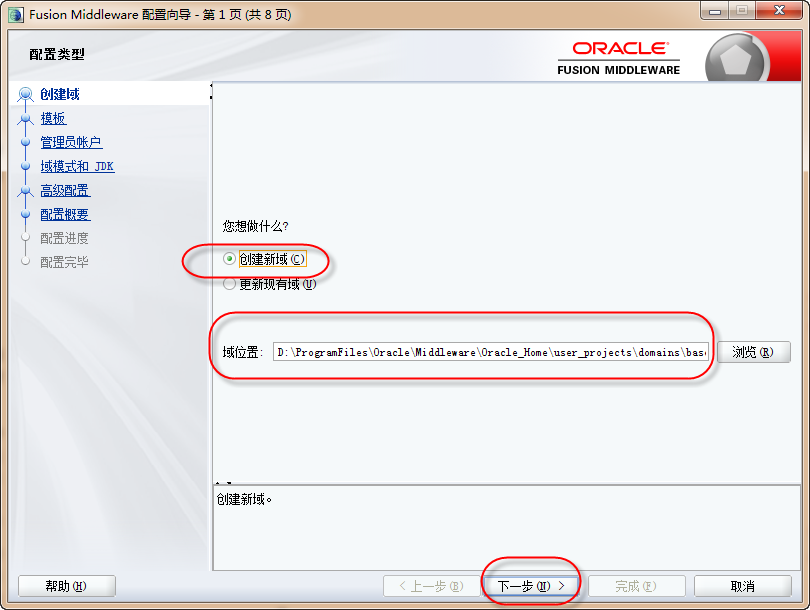
Task: Open the 配置概要 step link
Action: coord(65,214)
